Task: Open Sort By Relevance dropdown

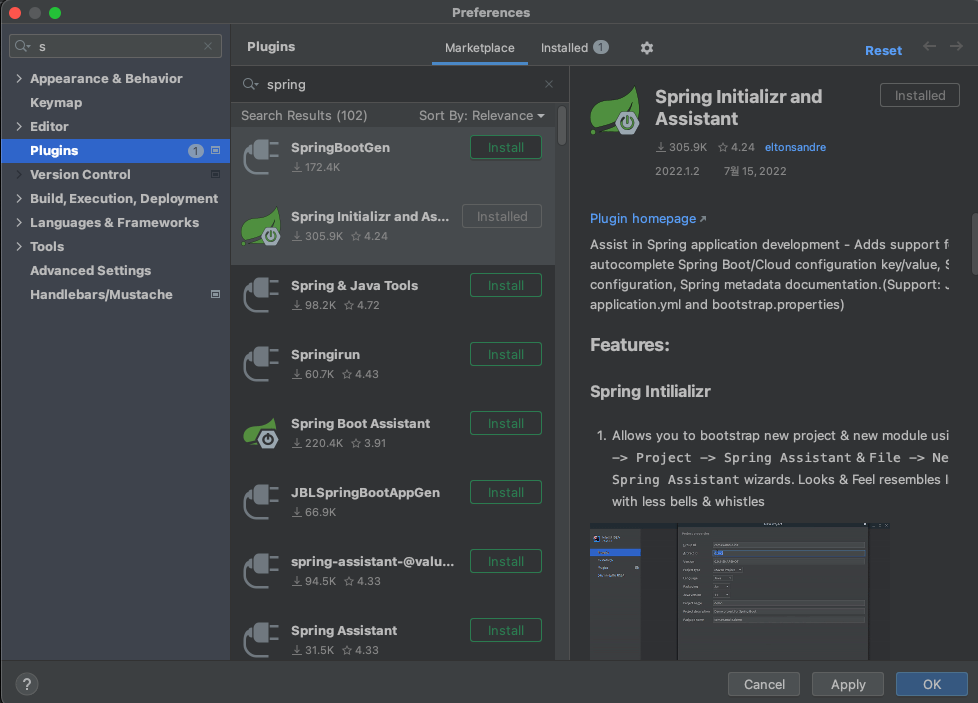Action: [x=482, y=115]
